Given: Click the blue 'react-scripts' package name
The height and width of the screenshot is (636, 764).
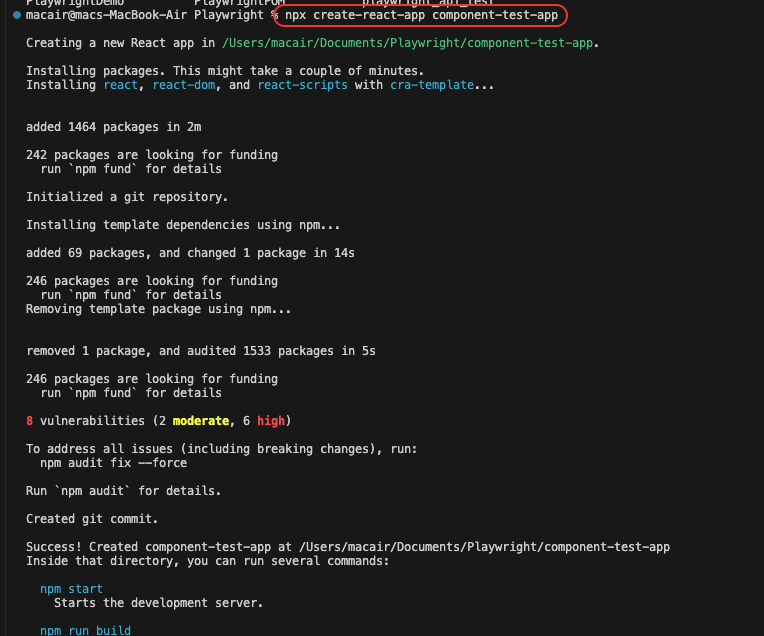Looking at the screenshot, I should (x=303, y=85).
